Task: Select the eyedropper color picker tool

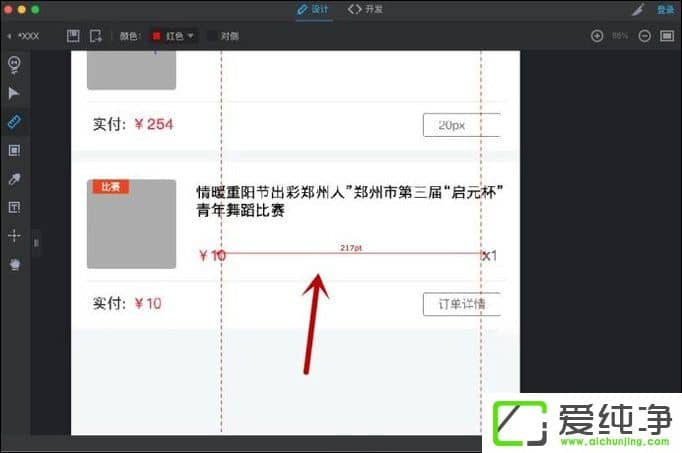Action: [14, 179]
